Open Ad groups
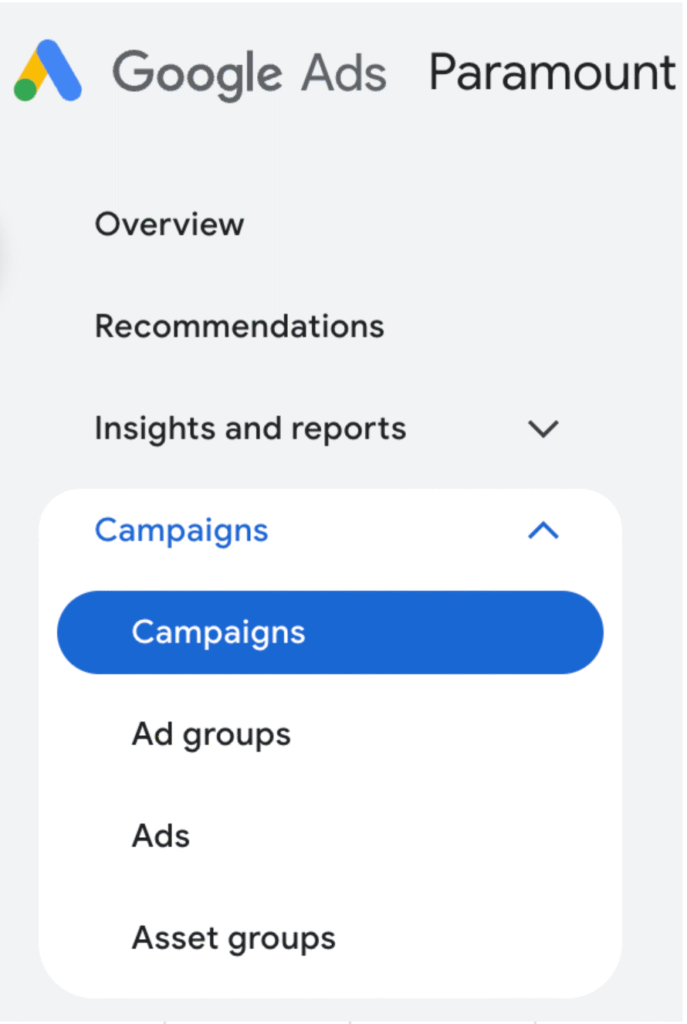 (212, 735)
